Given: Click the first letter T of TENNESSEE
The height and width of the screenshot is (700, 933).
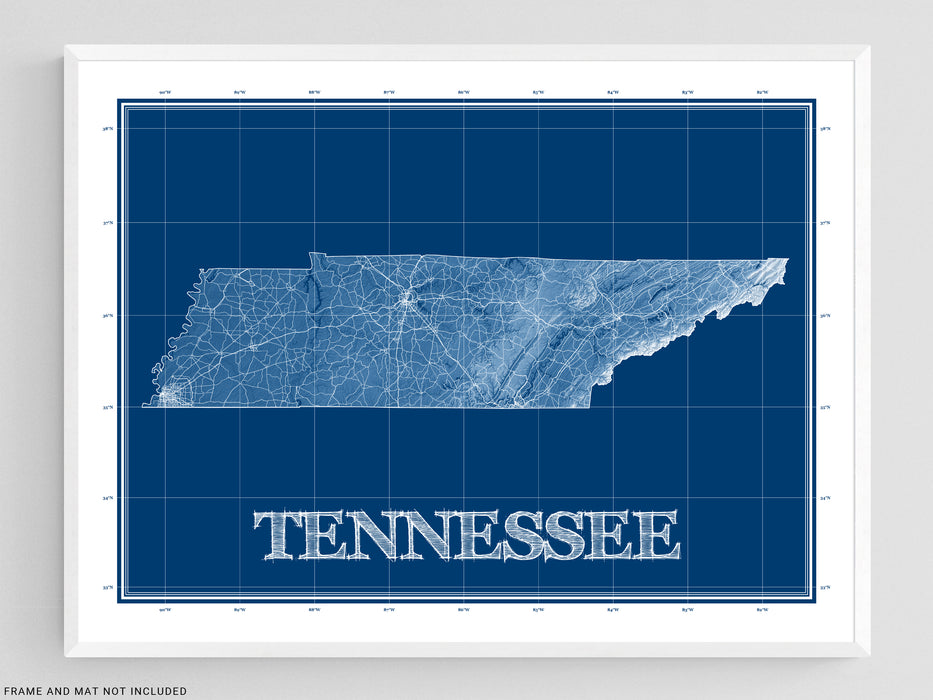Looking at the screenshot, I should (x=277, y=536).
